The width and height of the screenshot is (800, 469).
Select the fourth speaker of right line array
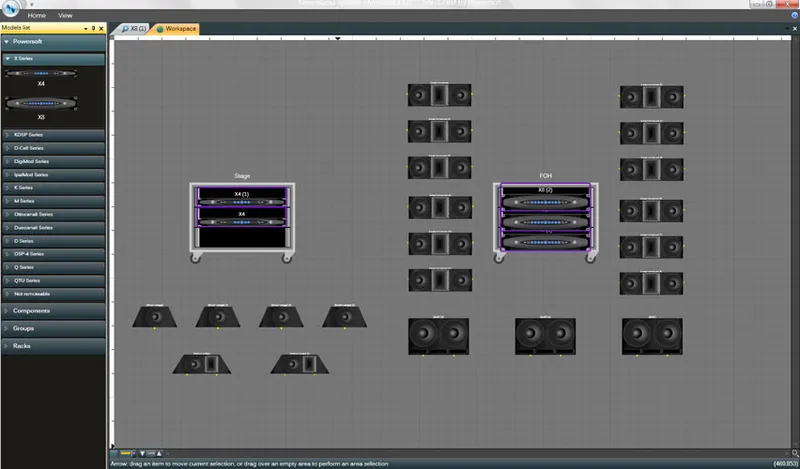tap(652, 211)
